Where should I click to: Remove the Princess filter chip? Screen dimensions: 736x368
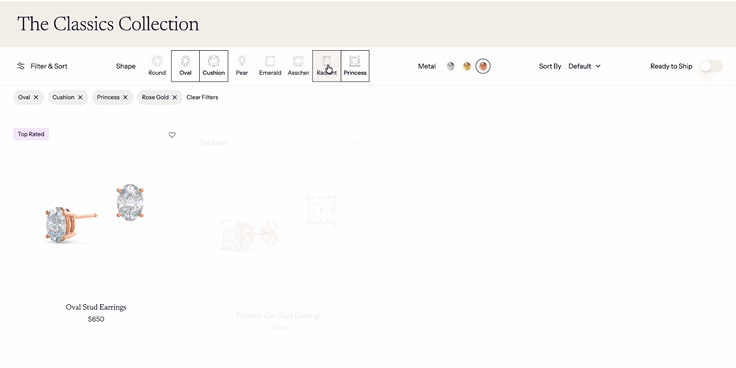[125, 97]
